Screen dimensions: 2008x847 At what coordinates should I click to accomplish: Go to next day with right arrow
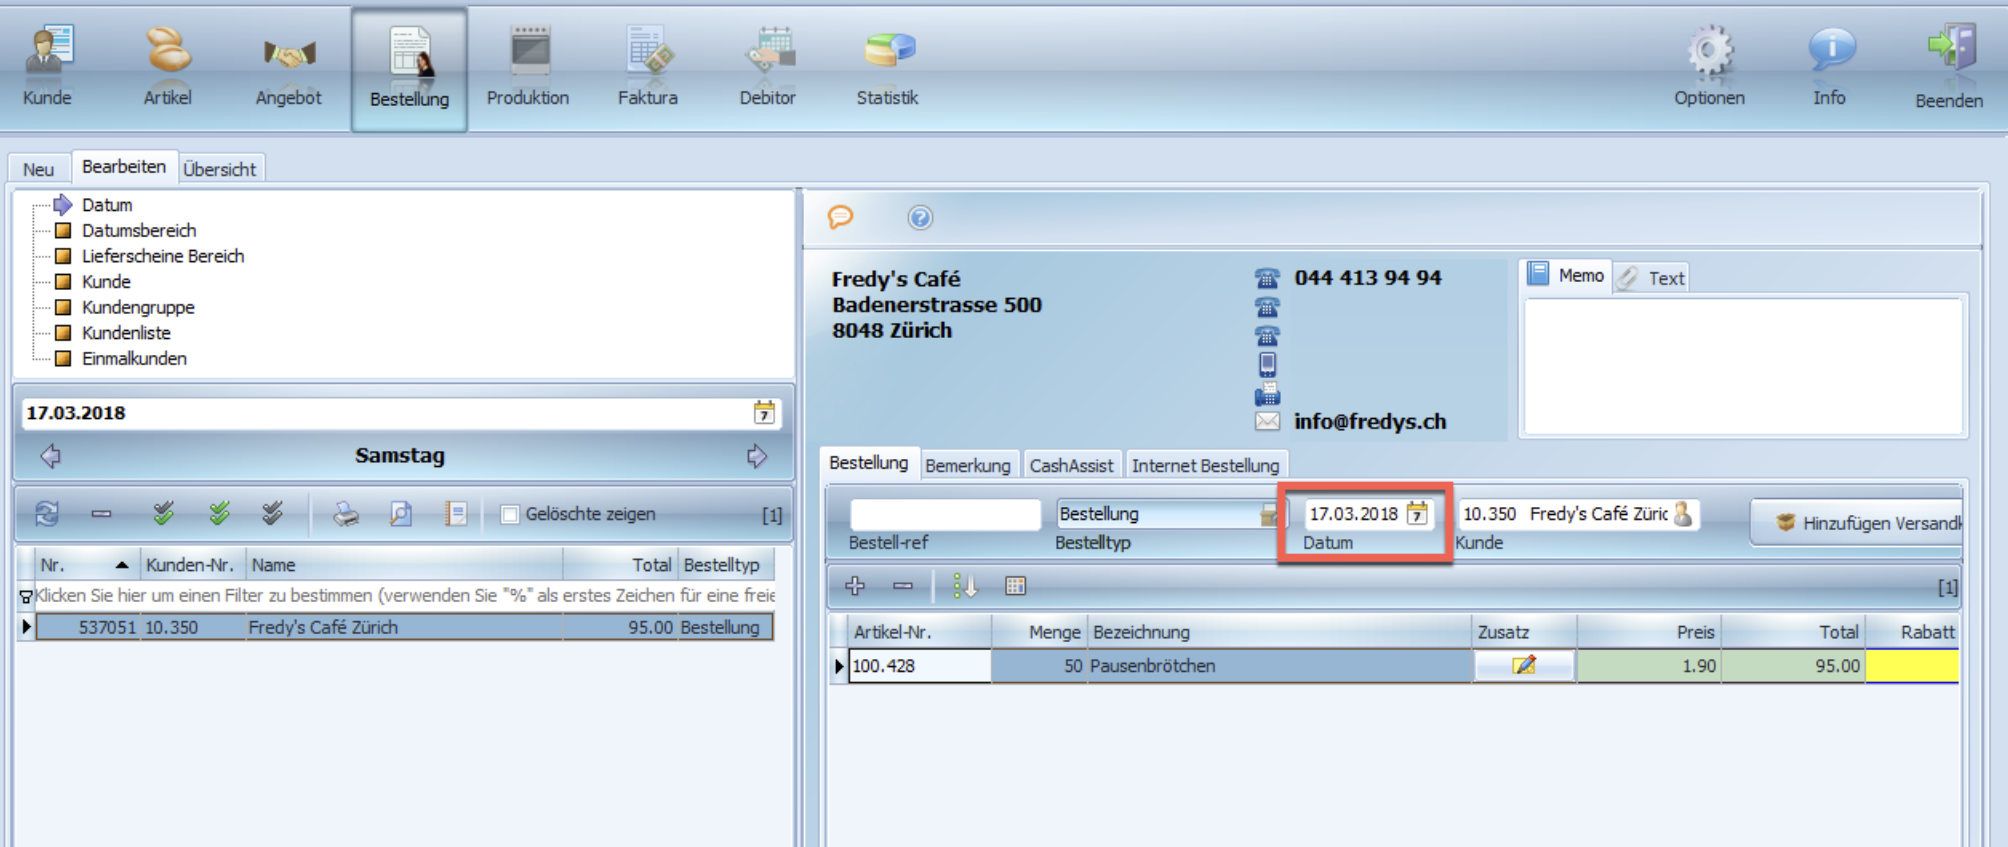[757, 456]
